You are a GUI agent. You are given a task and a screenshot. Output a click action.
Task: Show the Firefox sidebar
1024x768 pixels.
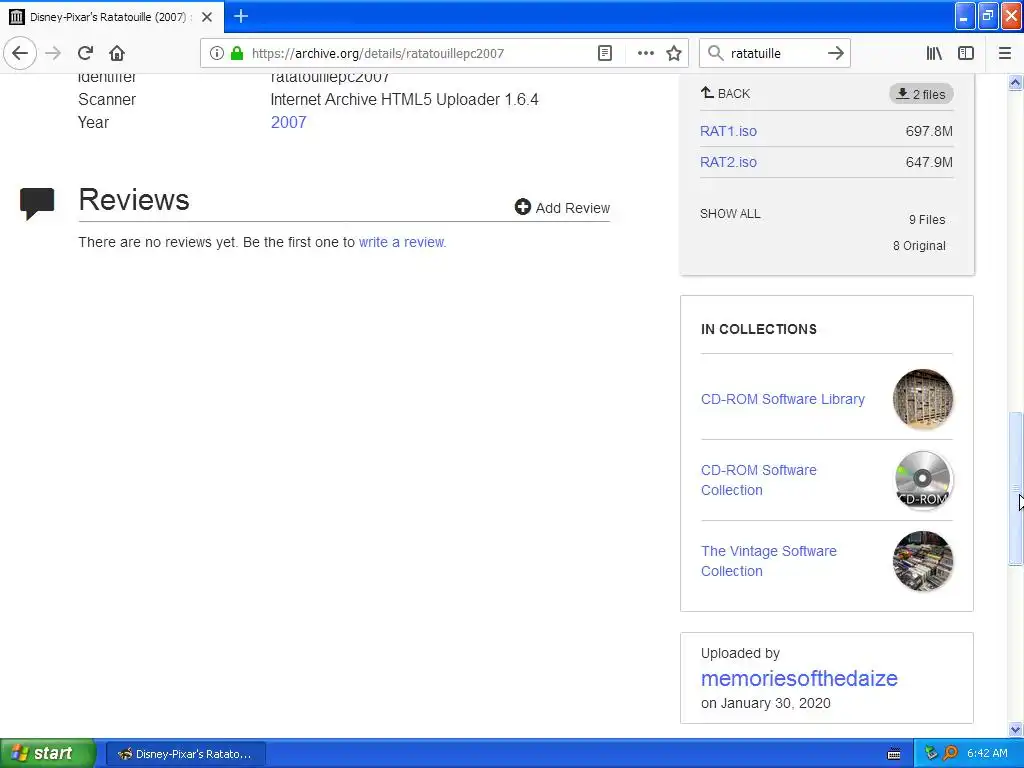[966, 54]
